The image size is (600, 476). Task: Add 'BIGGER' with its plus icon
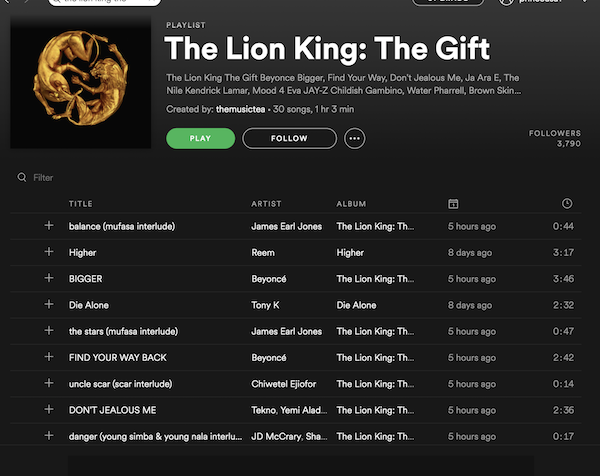(x=49, y=278)
